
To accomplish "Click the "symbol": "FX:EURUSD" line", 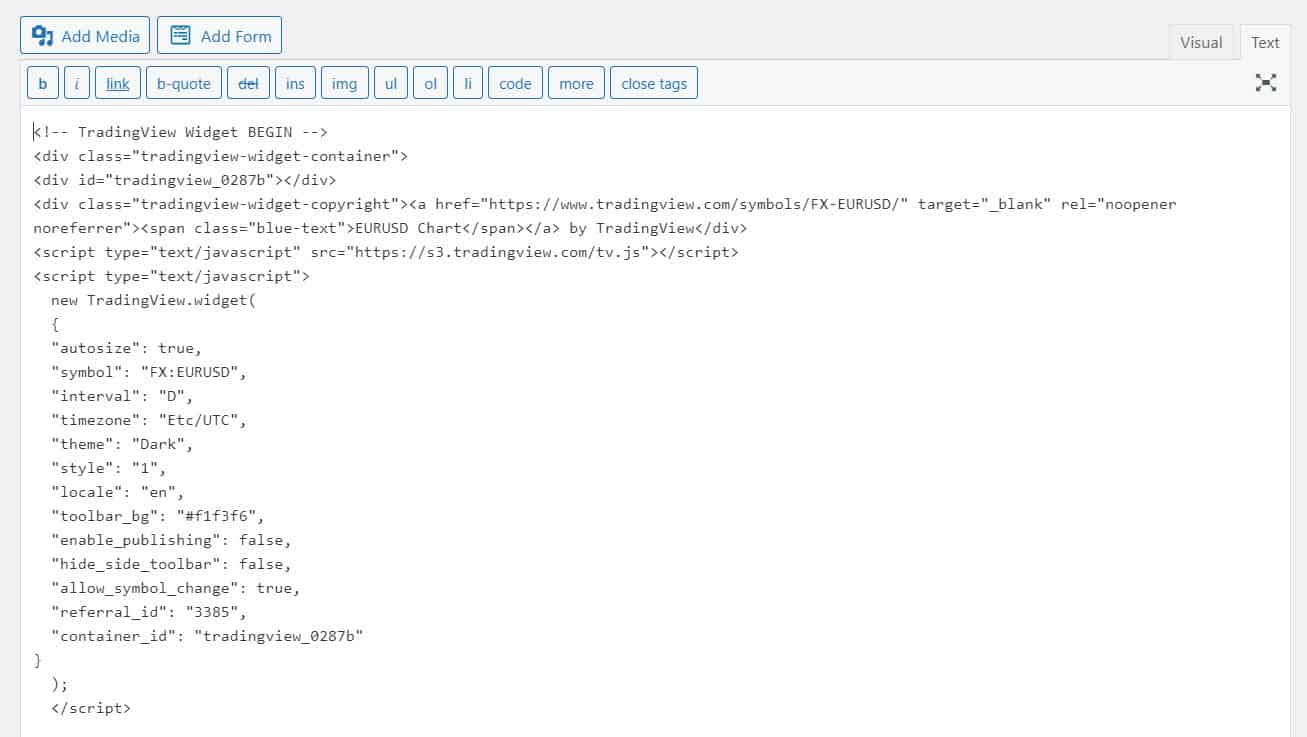I will coord(149,372).
